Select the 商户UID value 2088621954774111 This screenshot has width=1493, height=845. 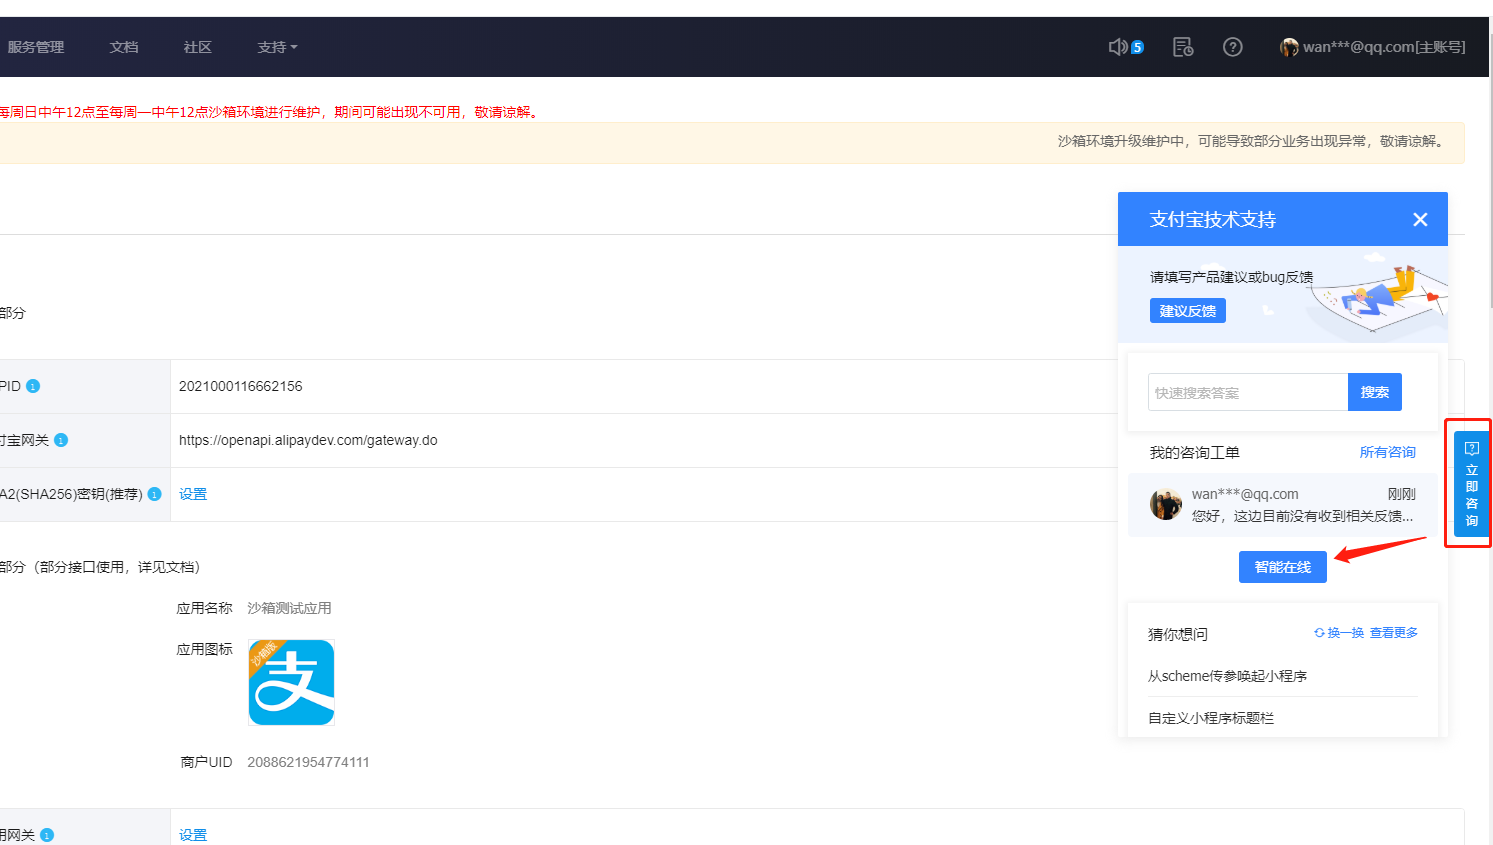pos(308,762)
